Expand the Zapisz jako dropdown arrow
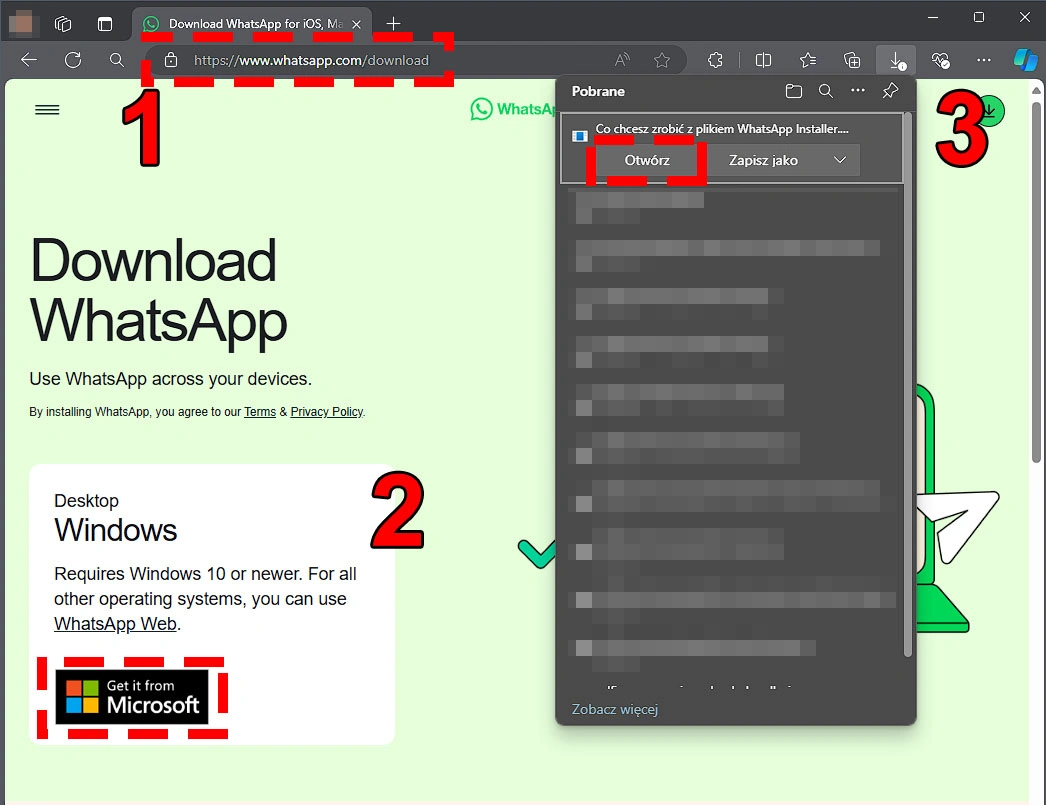Viewport: 1046px width, 805px height. (x=841, y=160)
